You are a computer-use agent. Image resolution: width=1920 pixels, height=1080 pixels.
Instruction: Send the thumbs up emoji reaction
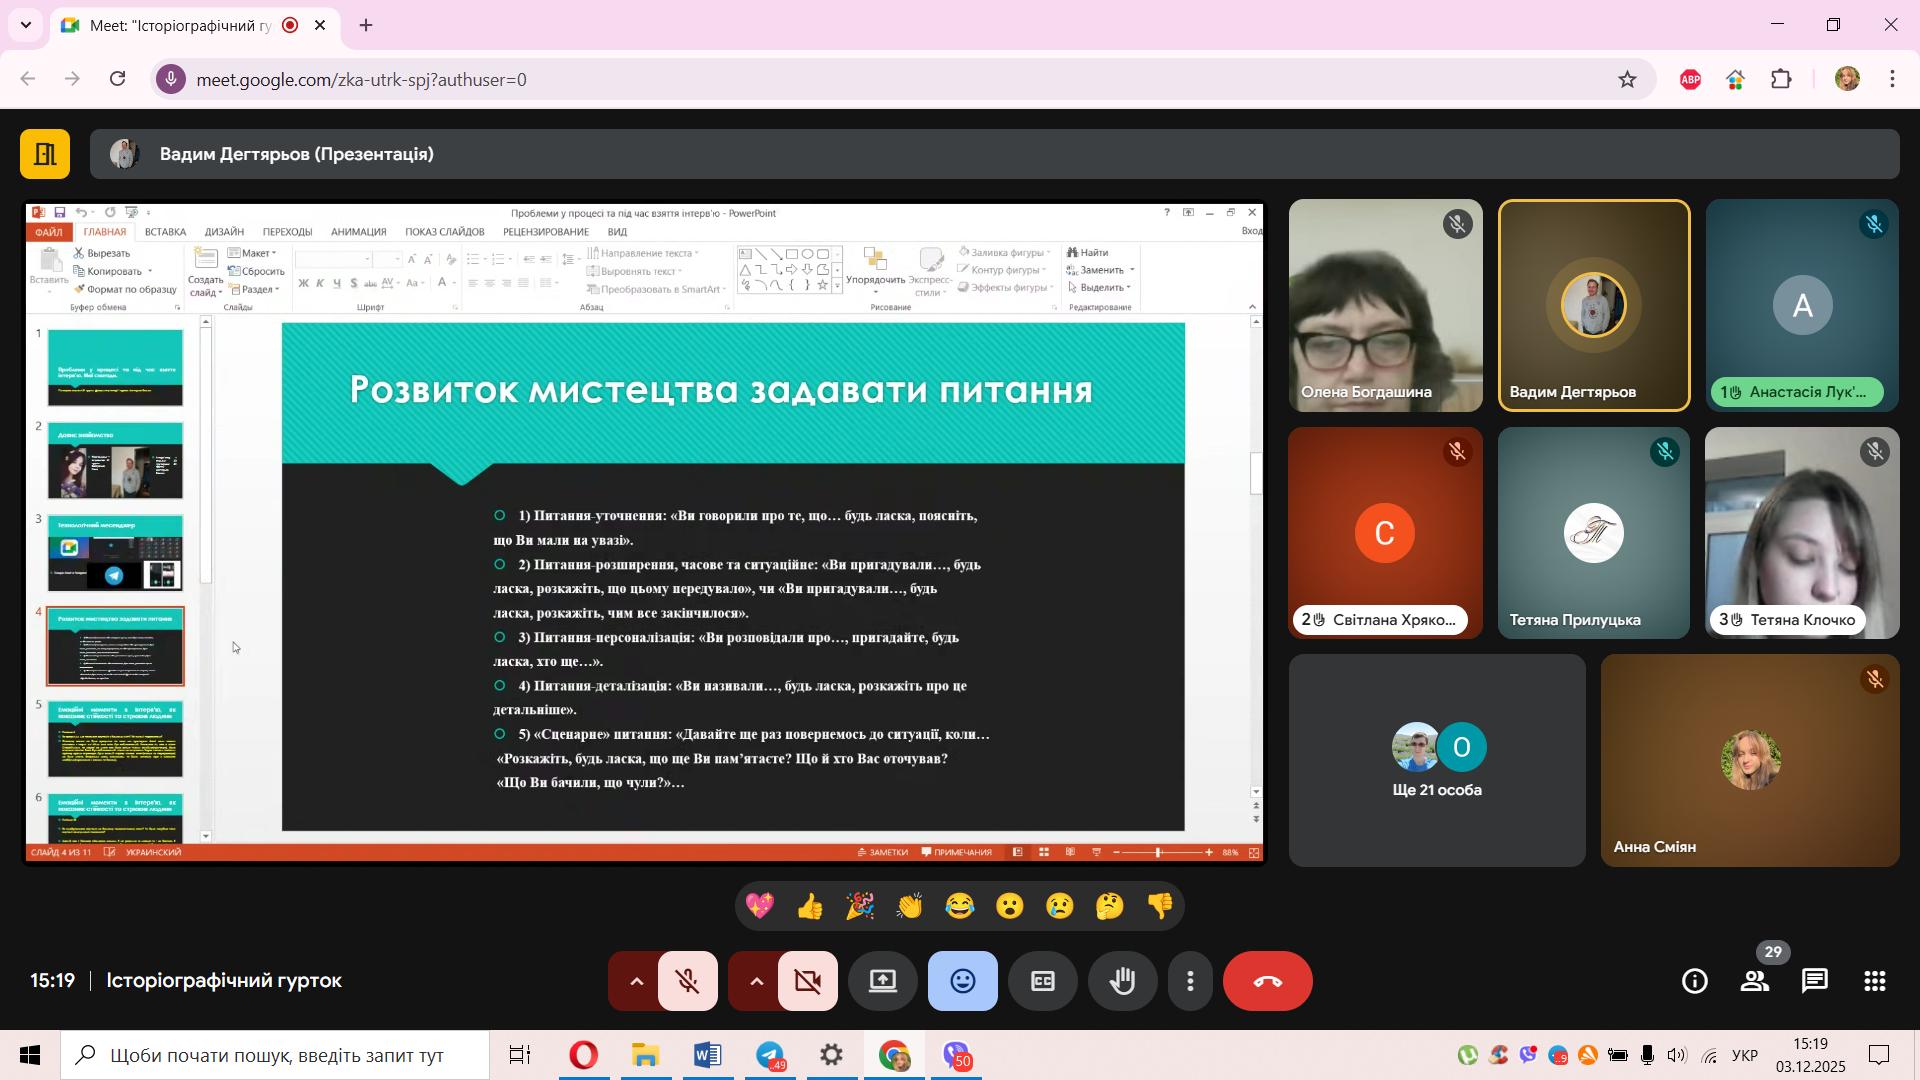point(809,907)
